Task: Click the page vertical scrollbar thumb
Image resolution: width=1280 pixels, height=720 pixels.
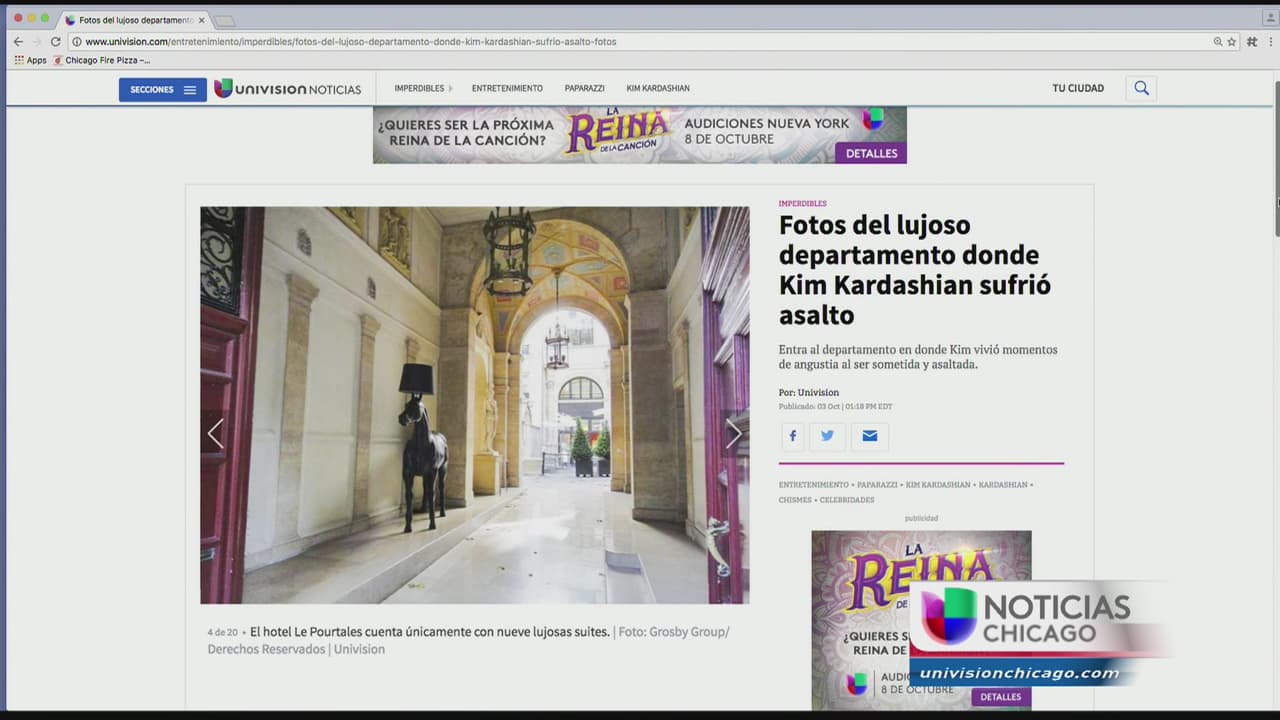Action: click(1276, 160)
